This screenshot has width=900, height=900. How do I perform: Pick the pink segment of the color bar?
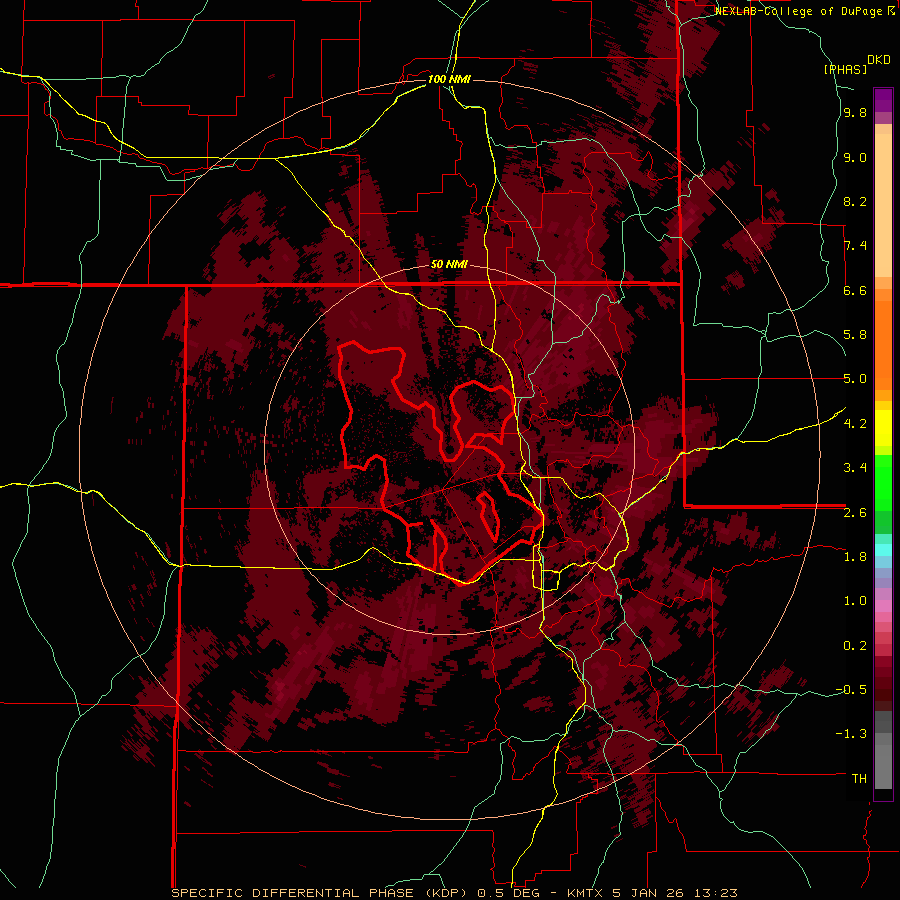(883, 606)
